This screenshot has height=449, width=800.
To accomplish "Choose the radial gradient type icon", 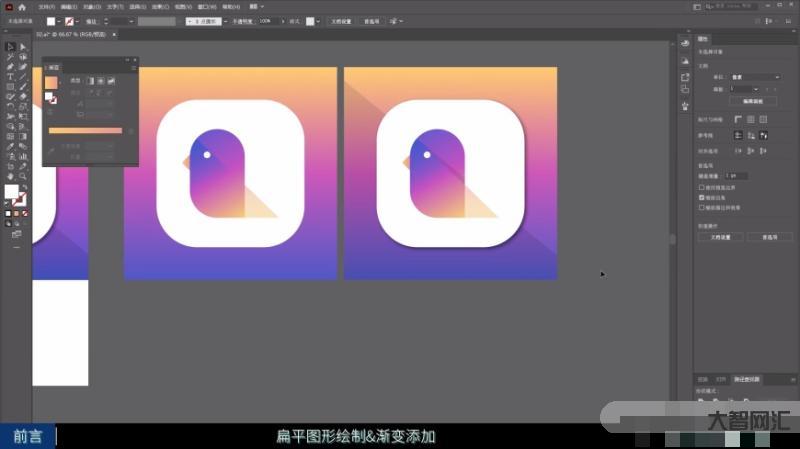I will click(x=100, y=81).
